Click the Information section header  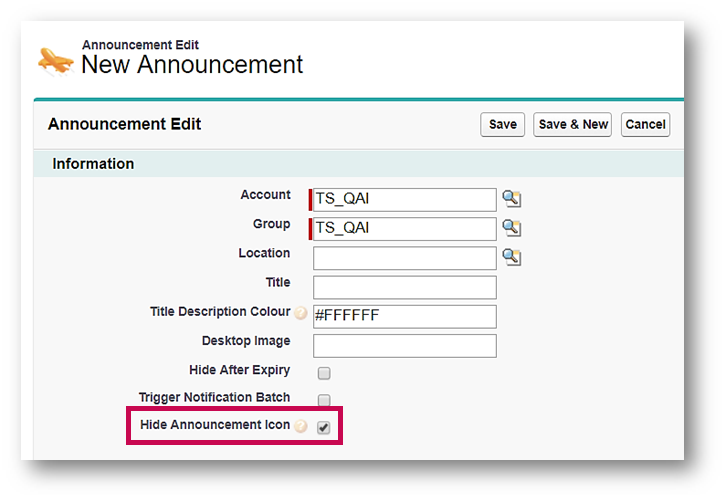tap(93, 164)
